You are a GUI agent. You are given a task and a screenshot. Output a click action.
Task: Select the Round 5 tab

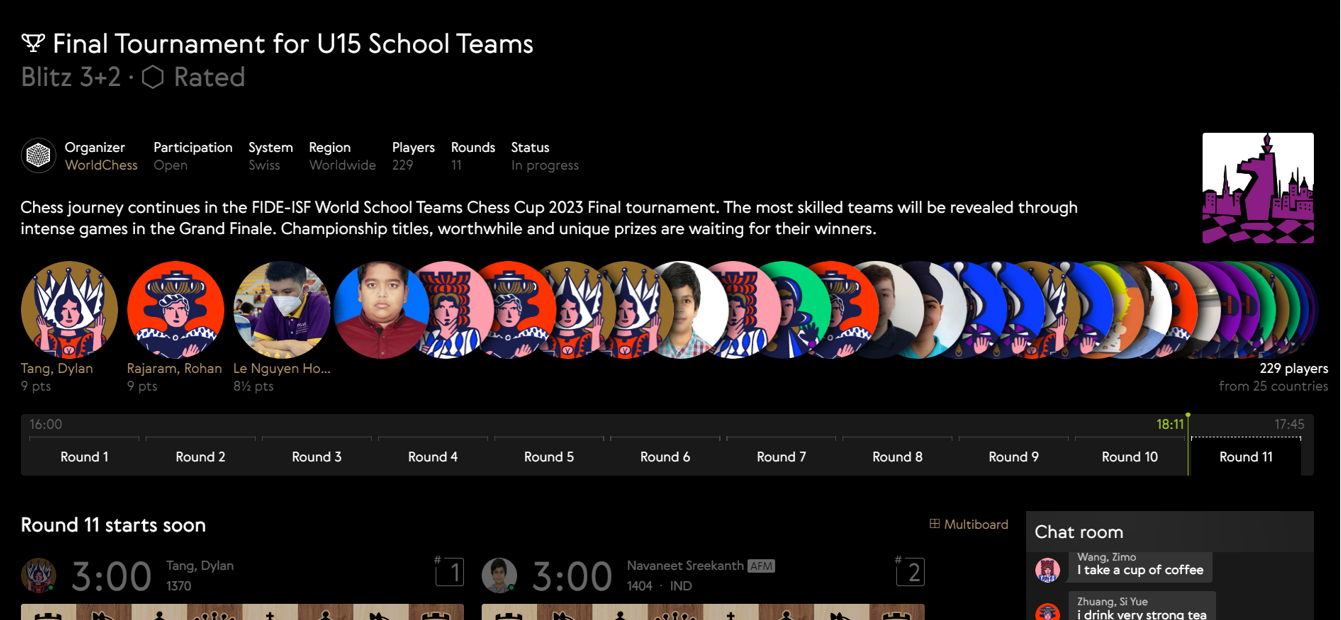[549, 456]
